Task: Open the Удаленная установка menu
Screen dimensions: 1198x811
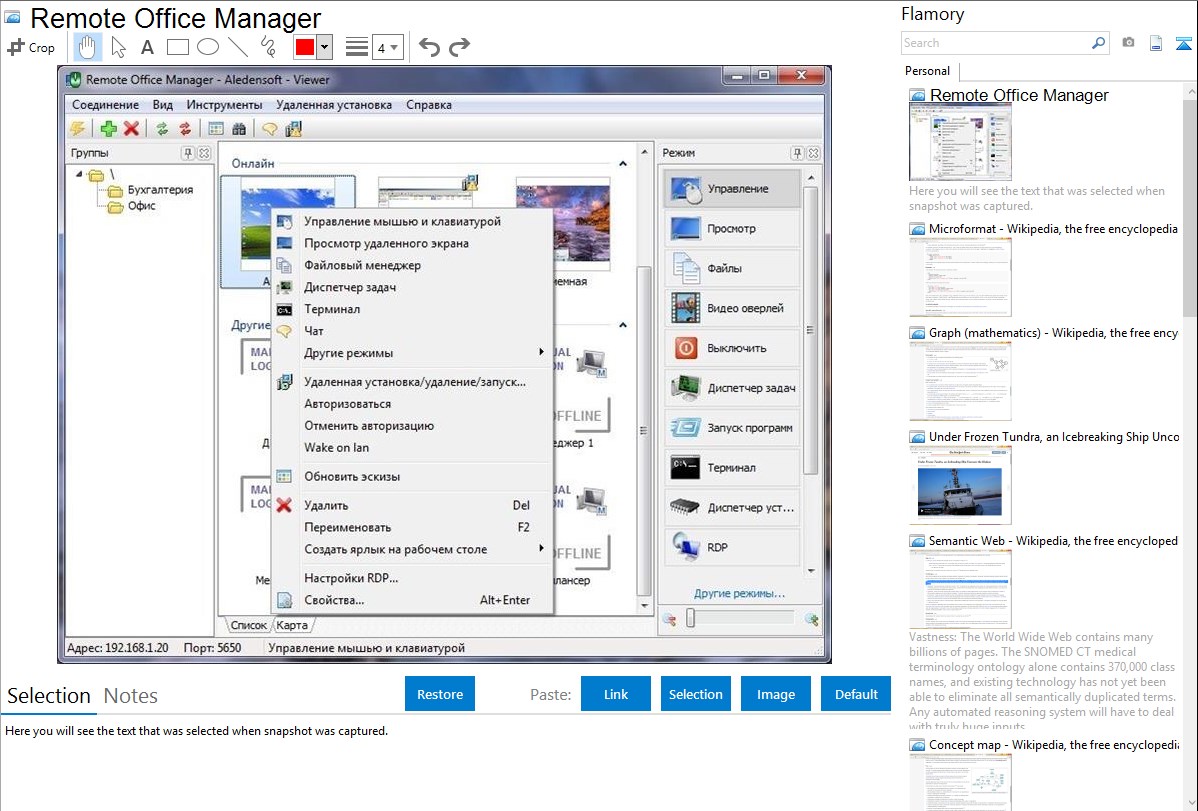Action: click(334, 105)
